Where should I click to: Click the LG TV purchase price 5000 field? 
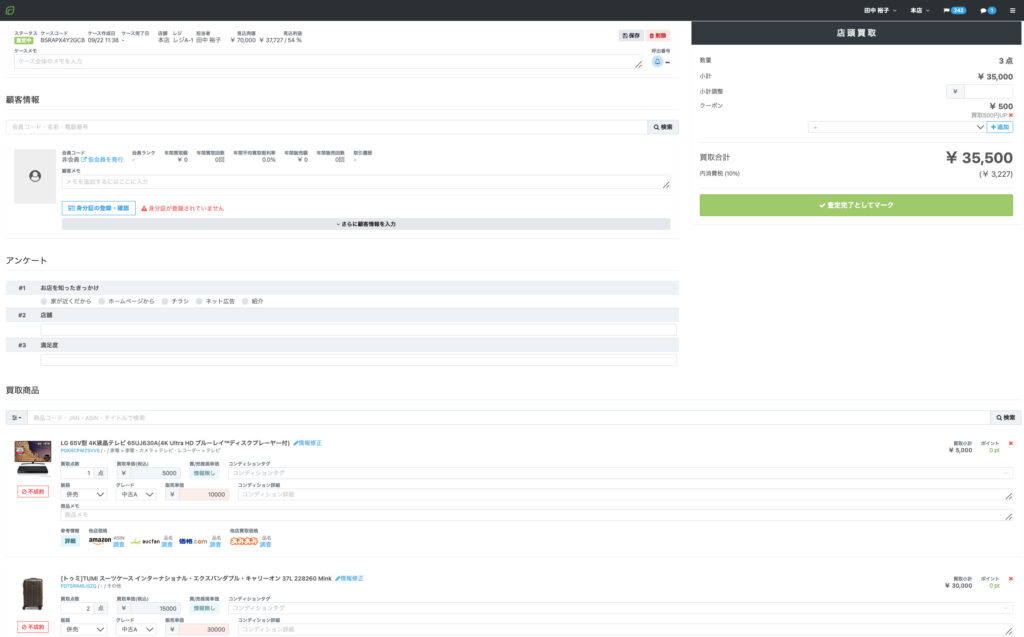[x=155, y=473]
